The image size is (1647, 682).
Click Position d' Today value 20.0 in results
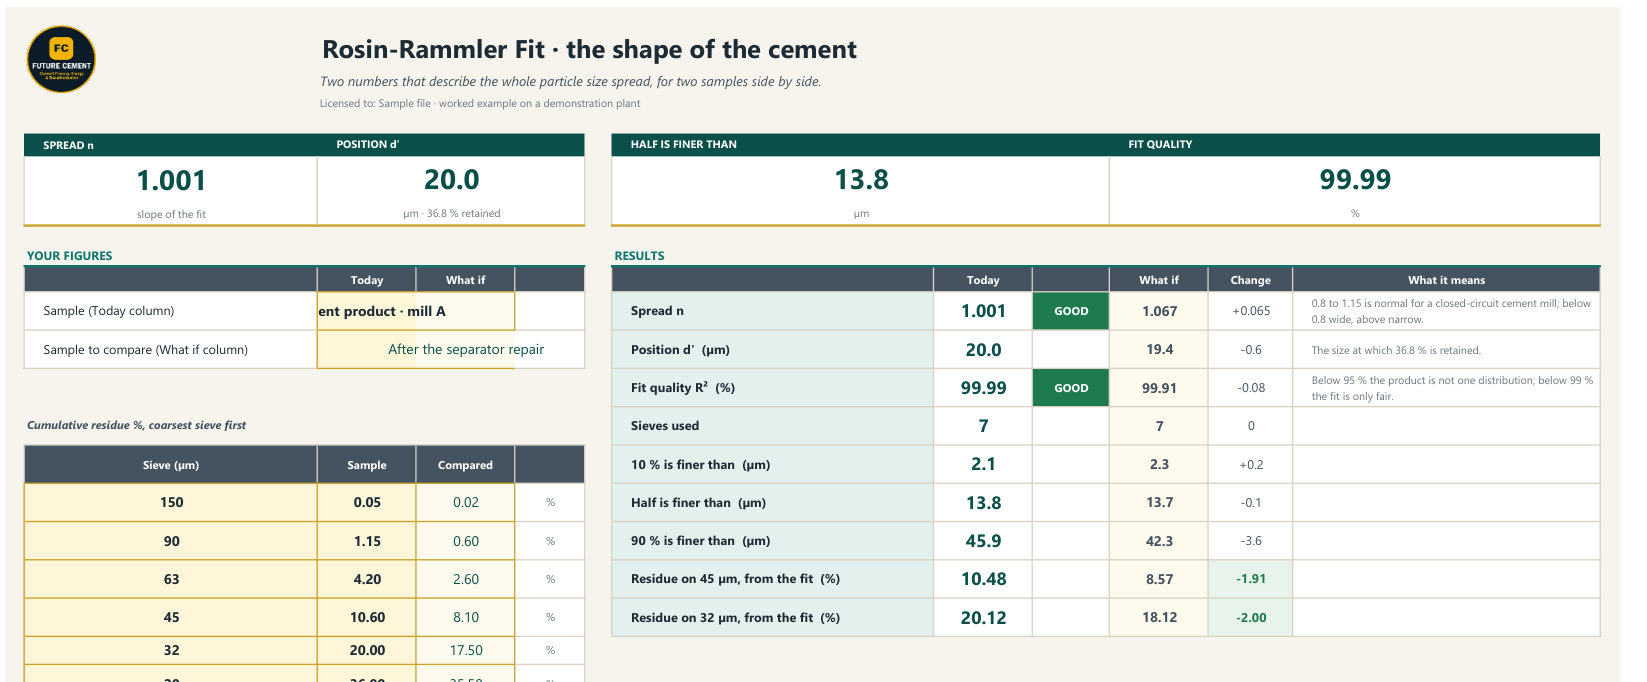point(983,349)
